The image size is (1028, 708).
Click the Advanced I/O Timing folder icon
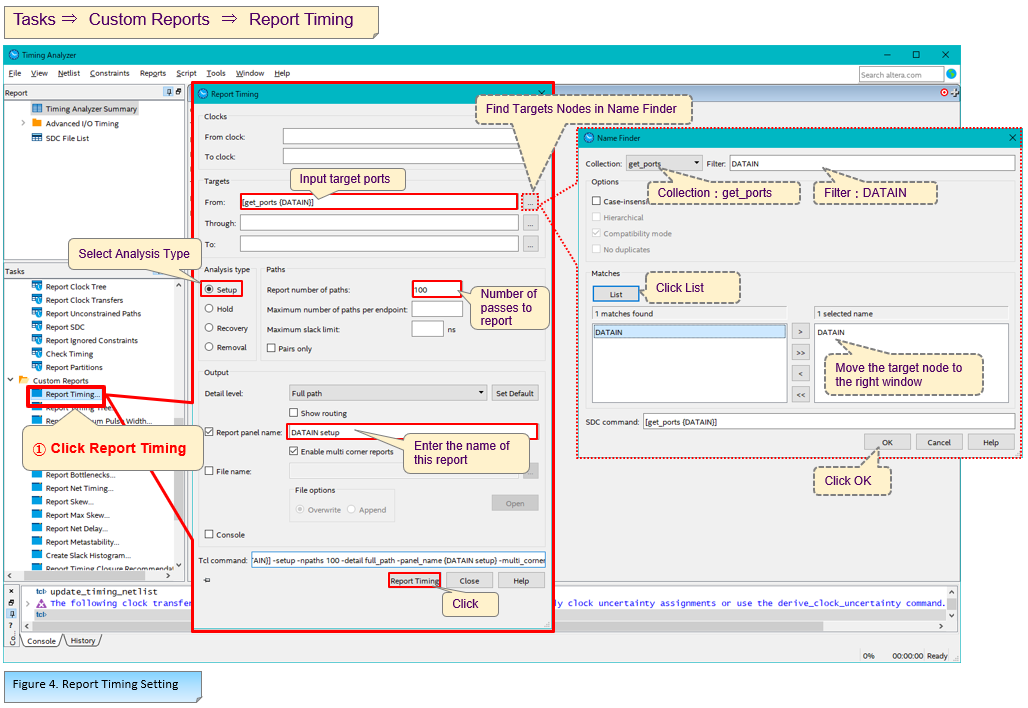pos(37,124)
